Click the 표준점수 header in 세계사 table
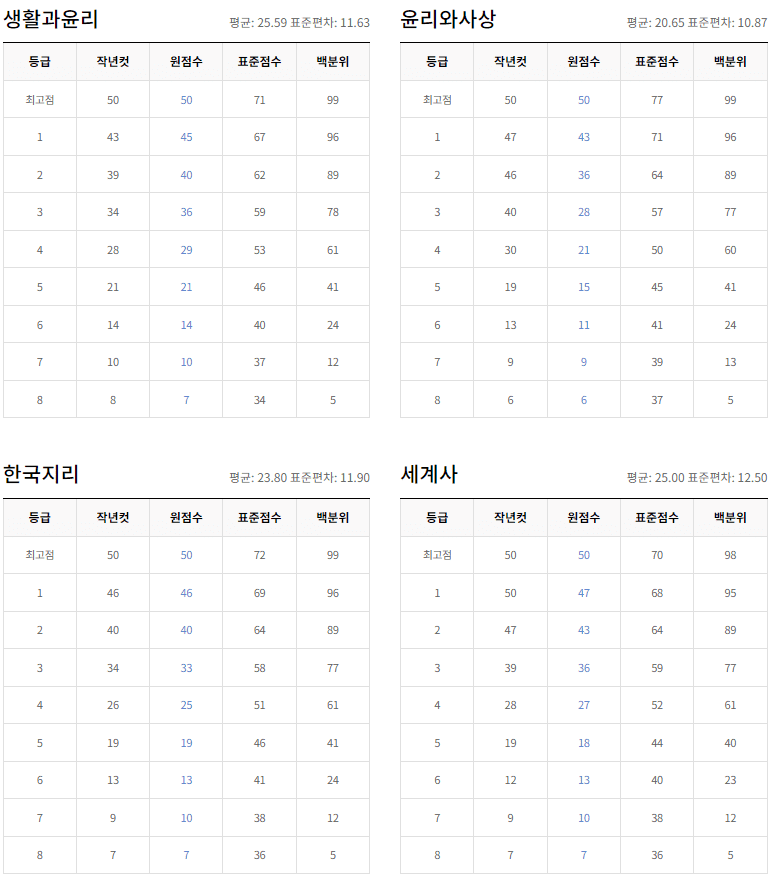The image size is (774, 881). [x=657, y=517]
